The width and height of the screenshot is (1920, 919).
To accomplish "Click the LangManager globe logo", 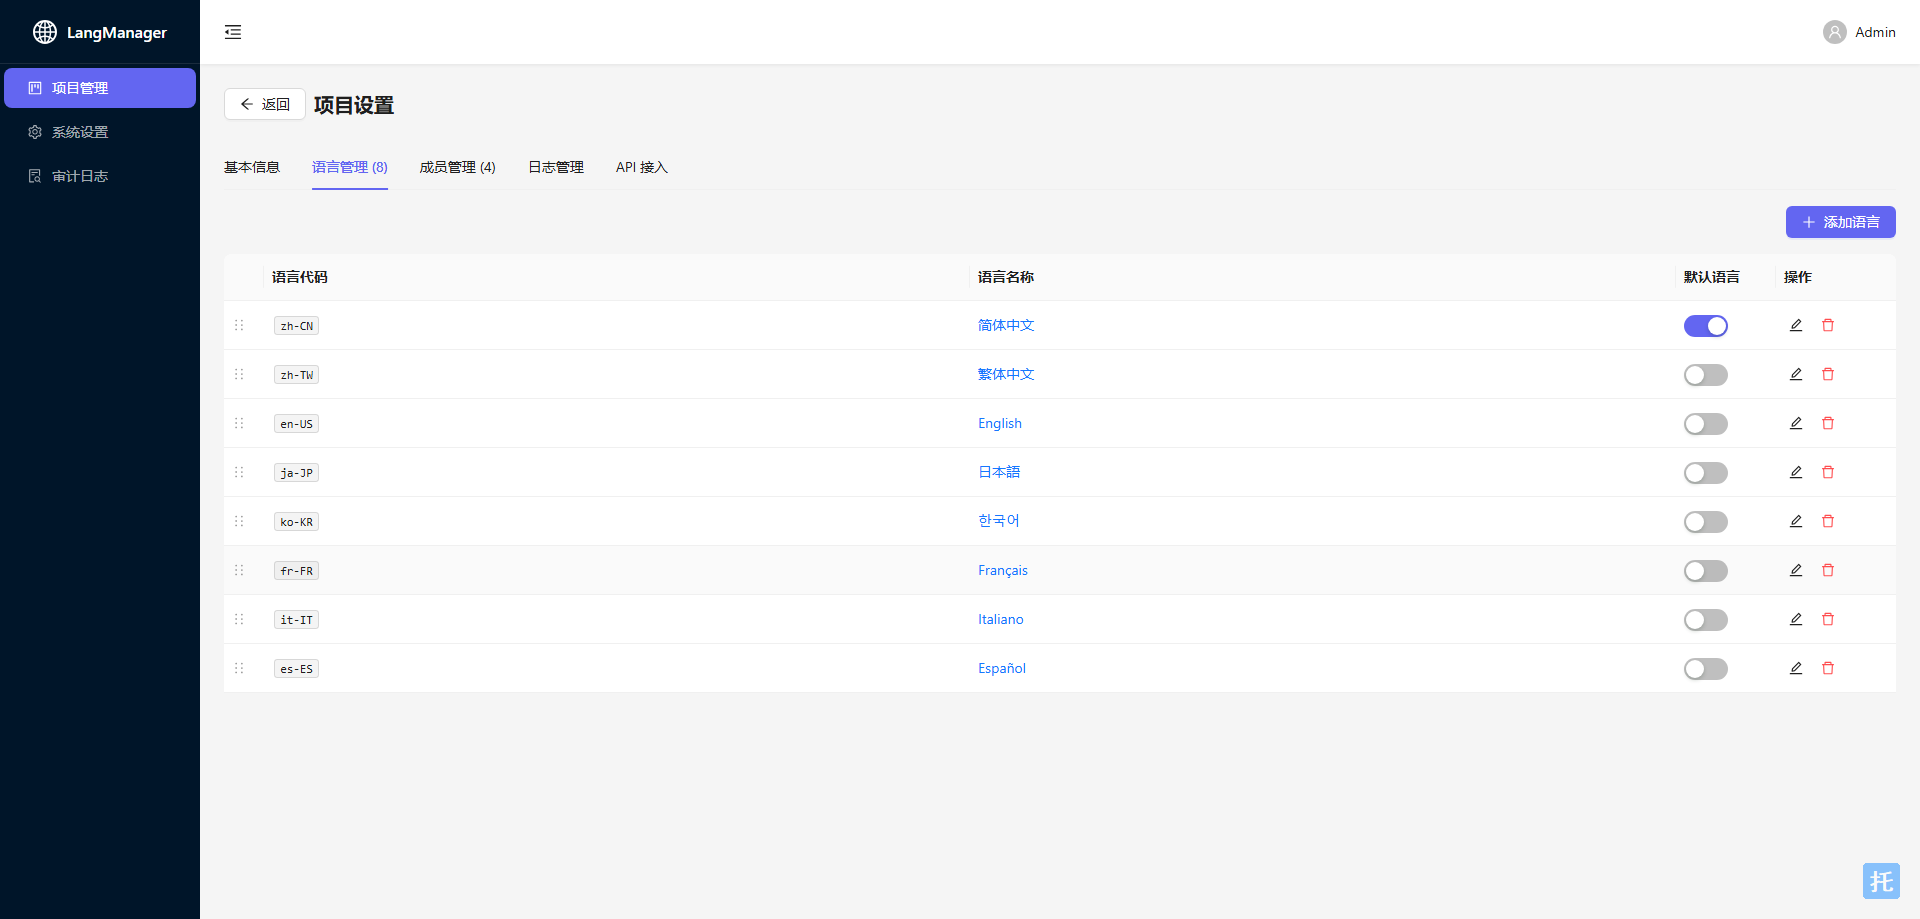I will [x=45, y=32].
